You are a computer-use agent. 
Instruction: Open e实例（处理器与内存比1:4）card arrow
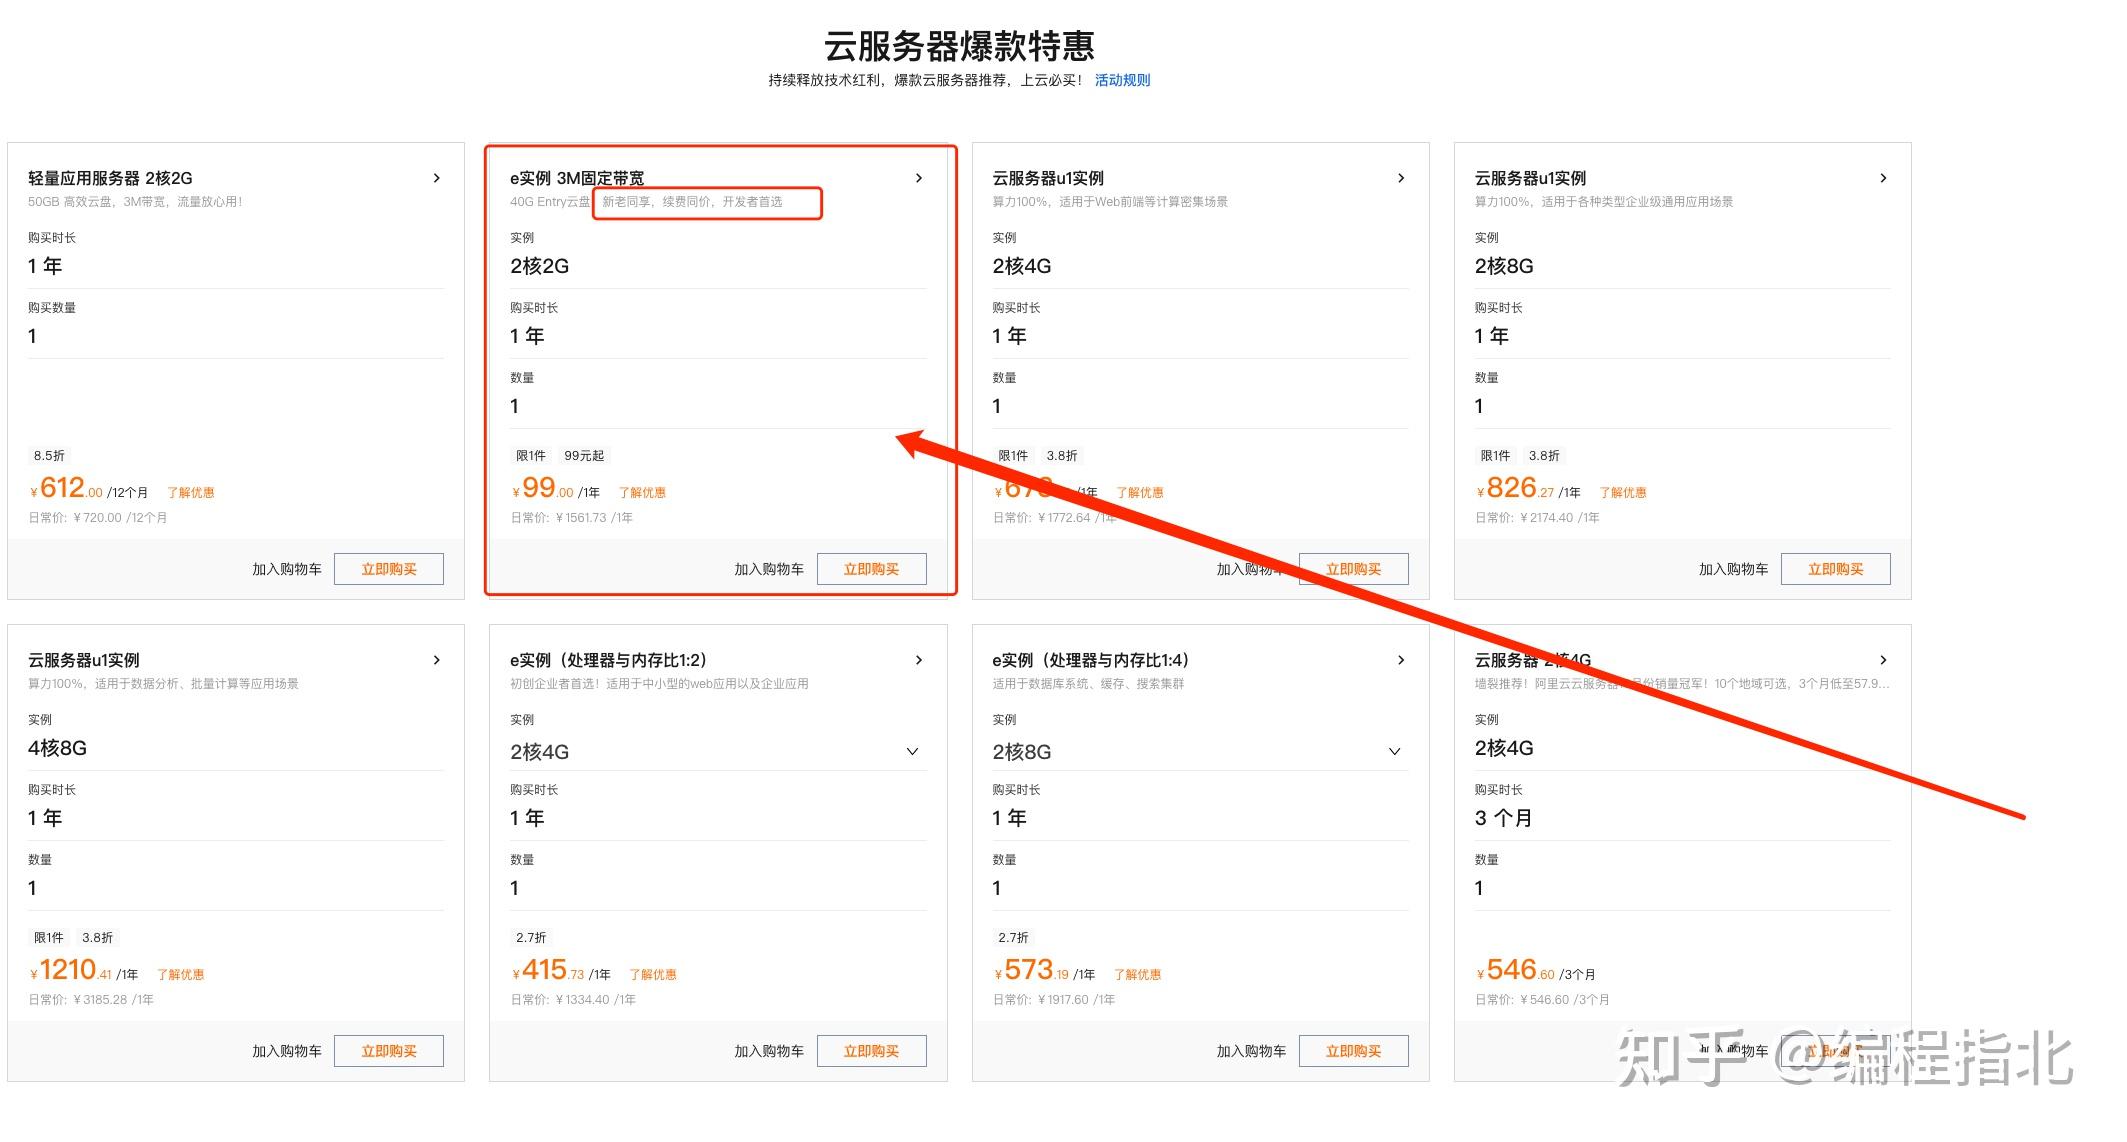coord(1401,660)
